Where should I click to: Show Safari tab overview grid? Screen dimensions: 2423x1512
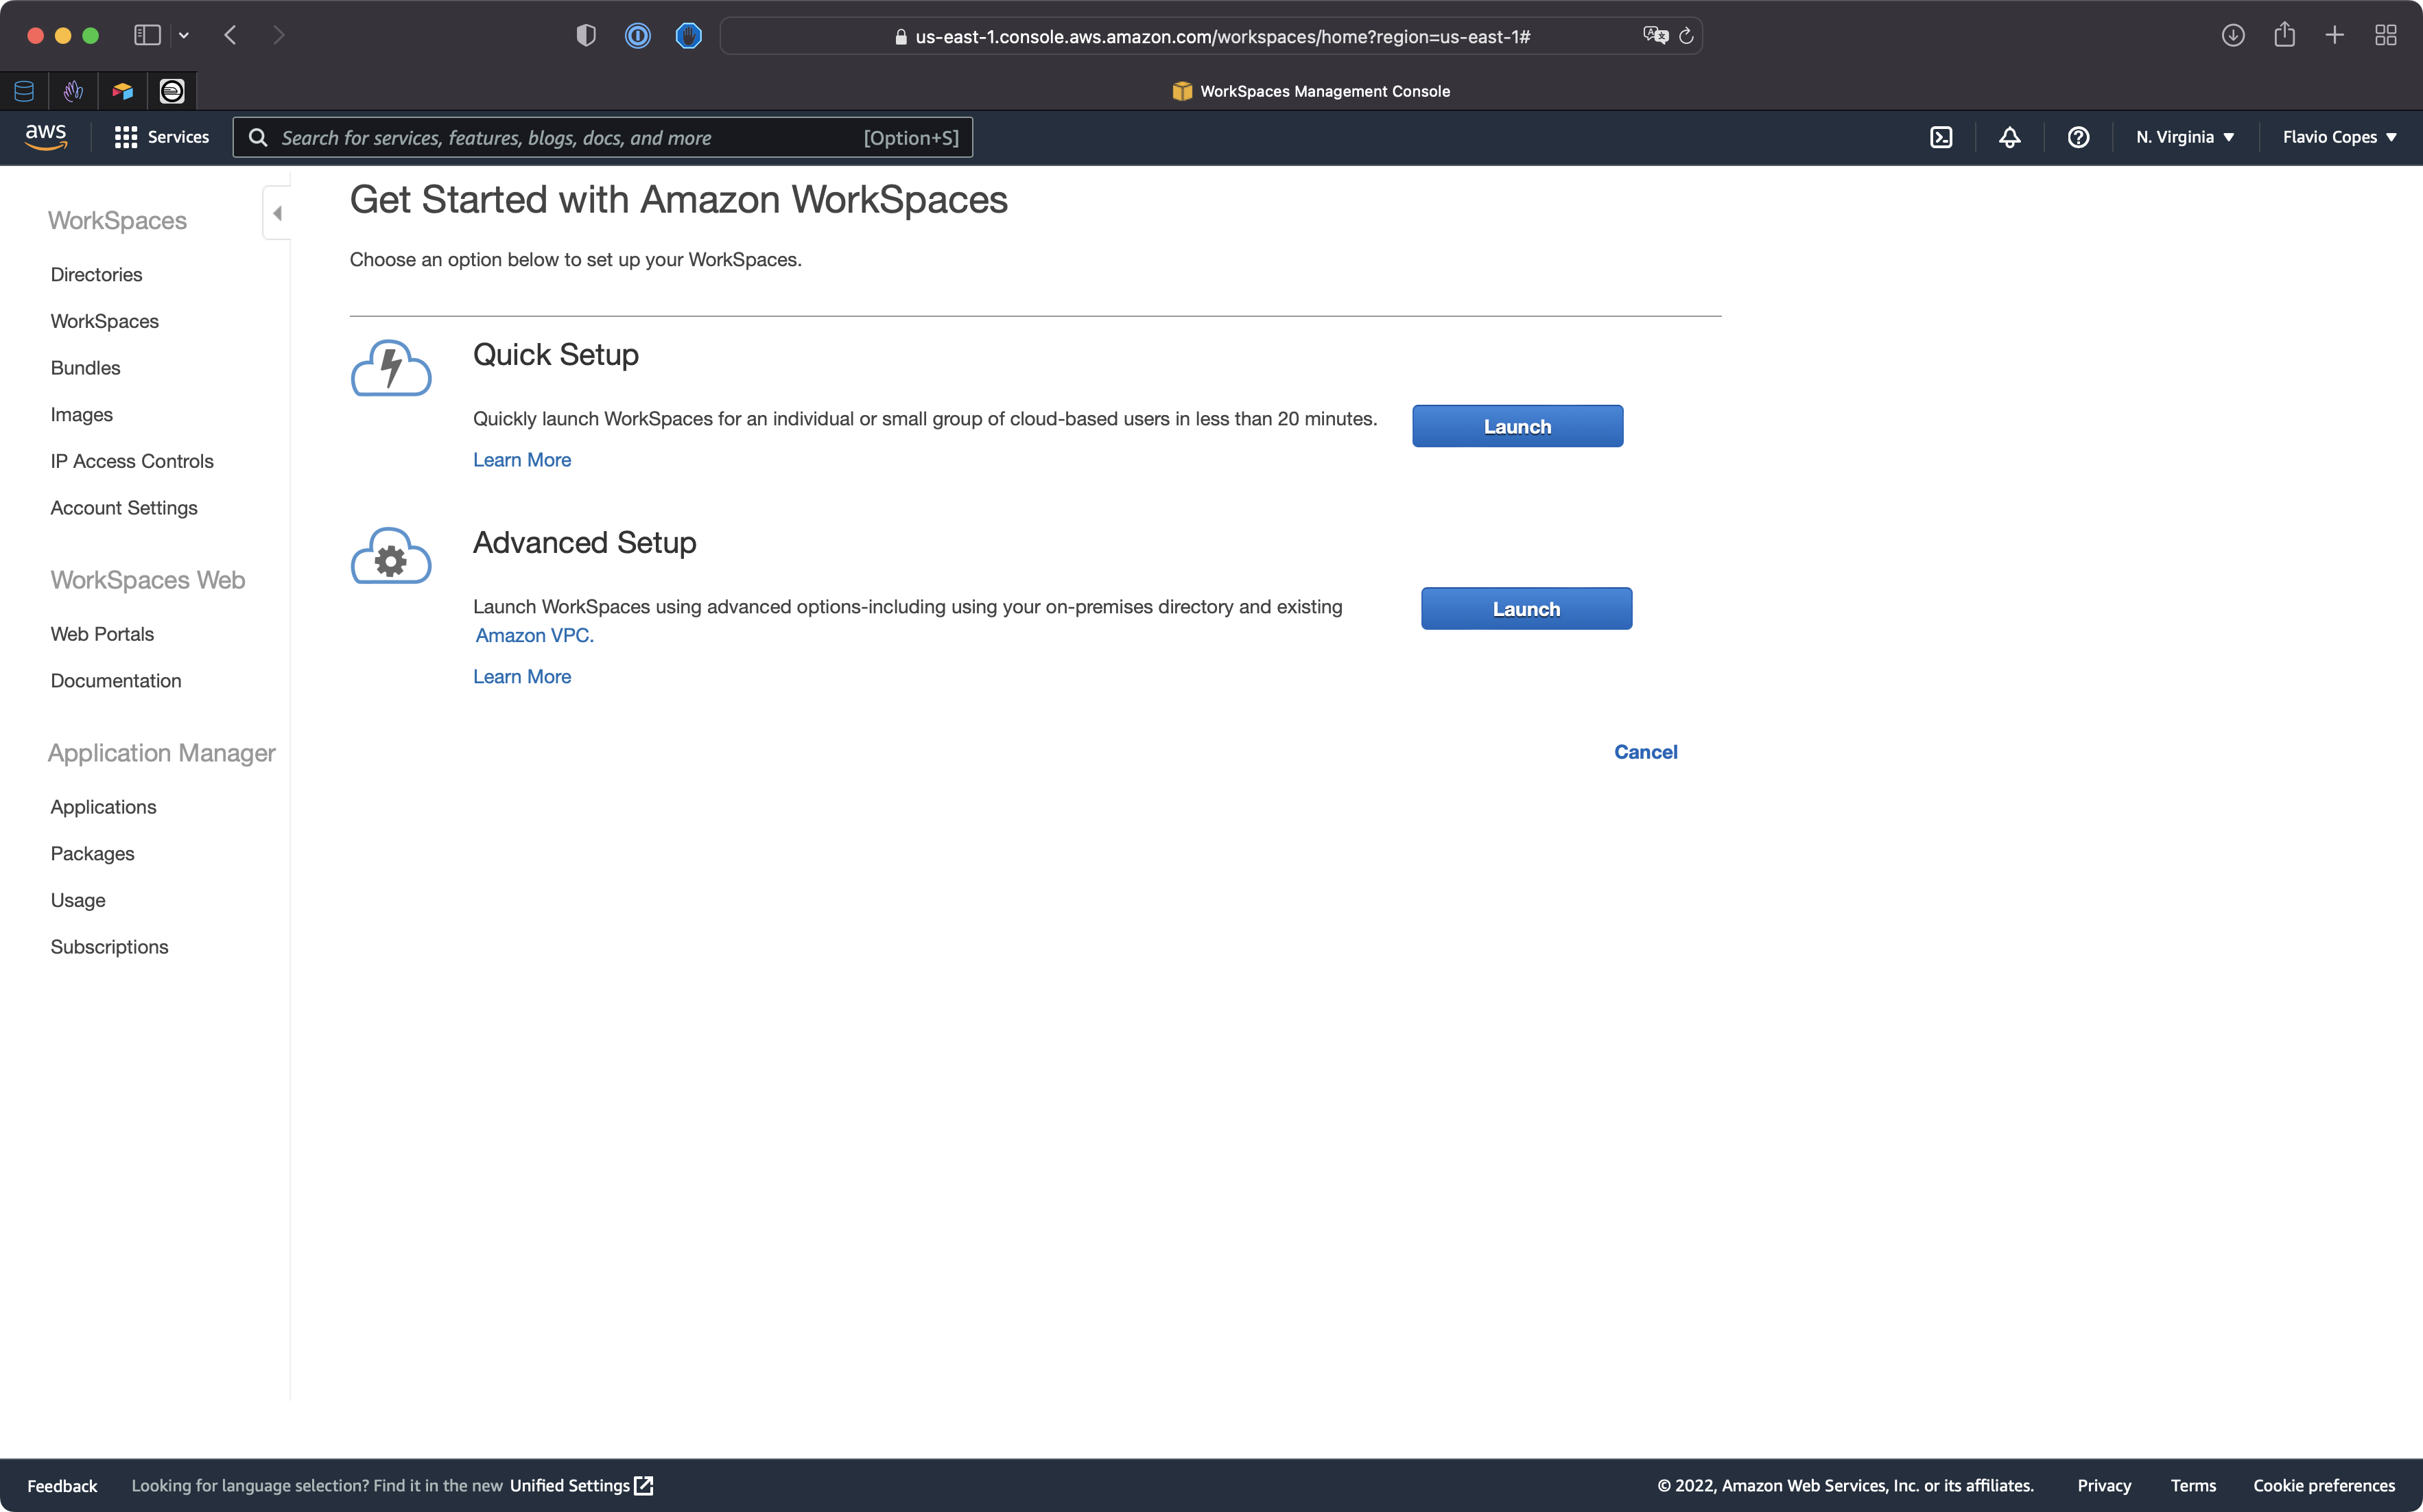click(2385, 36)
